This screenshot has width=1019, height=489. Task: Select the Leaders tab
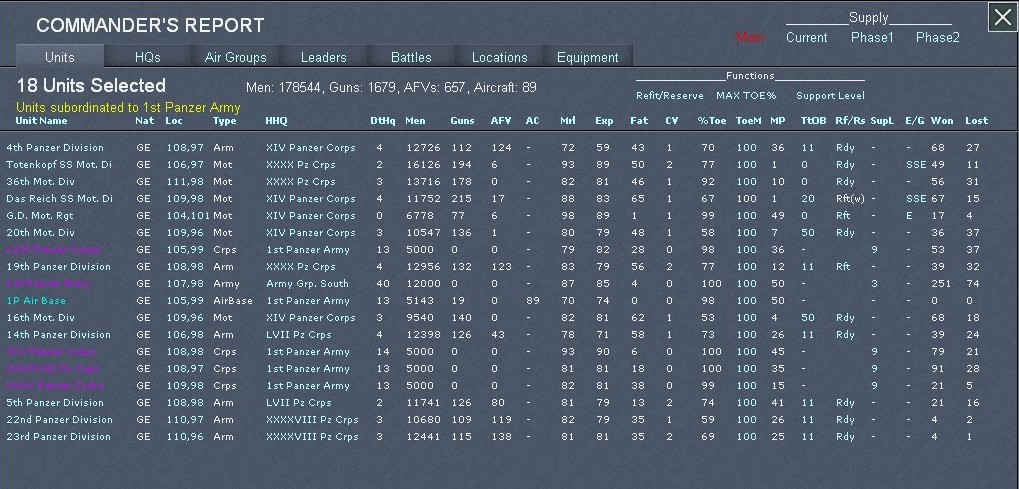point(324,57)
